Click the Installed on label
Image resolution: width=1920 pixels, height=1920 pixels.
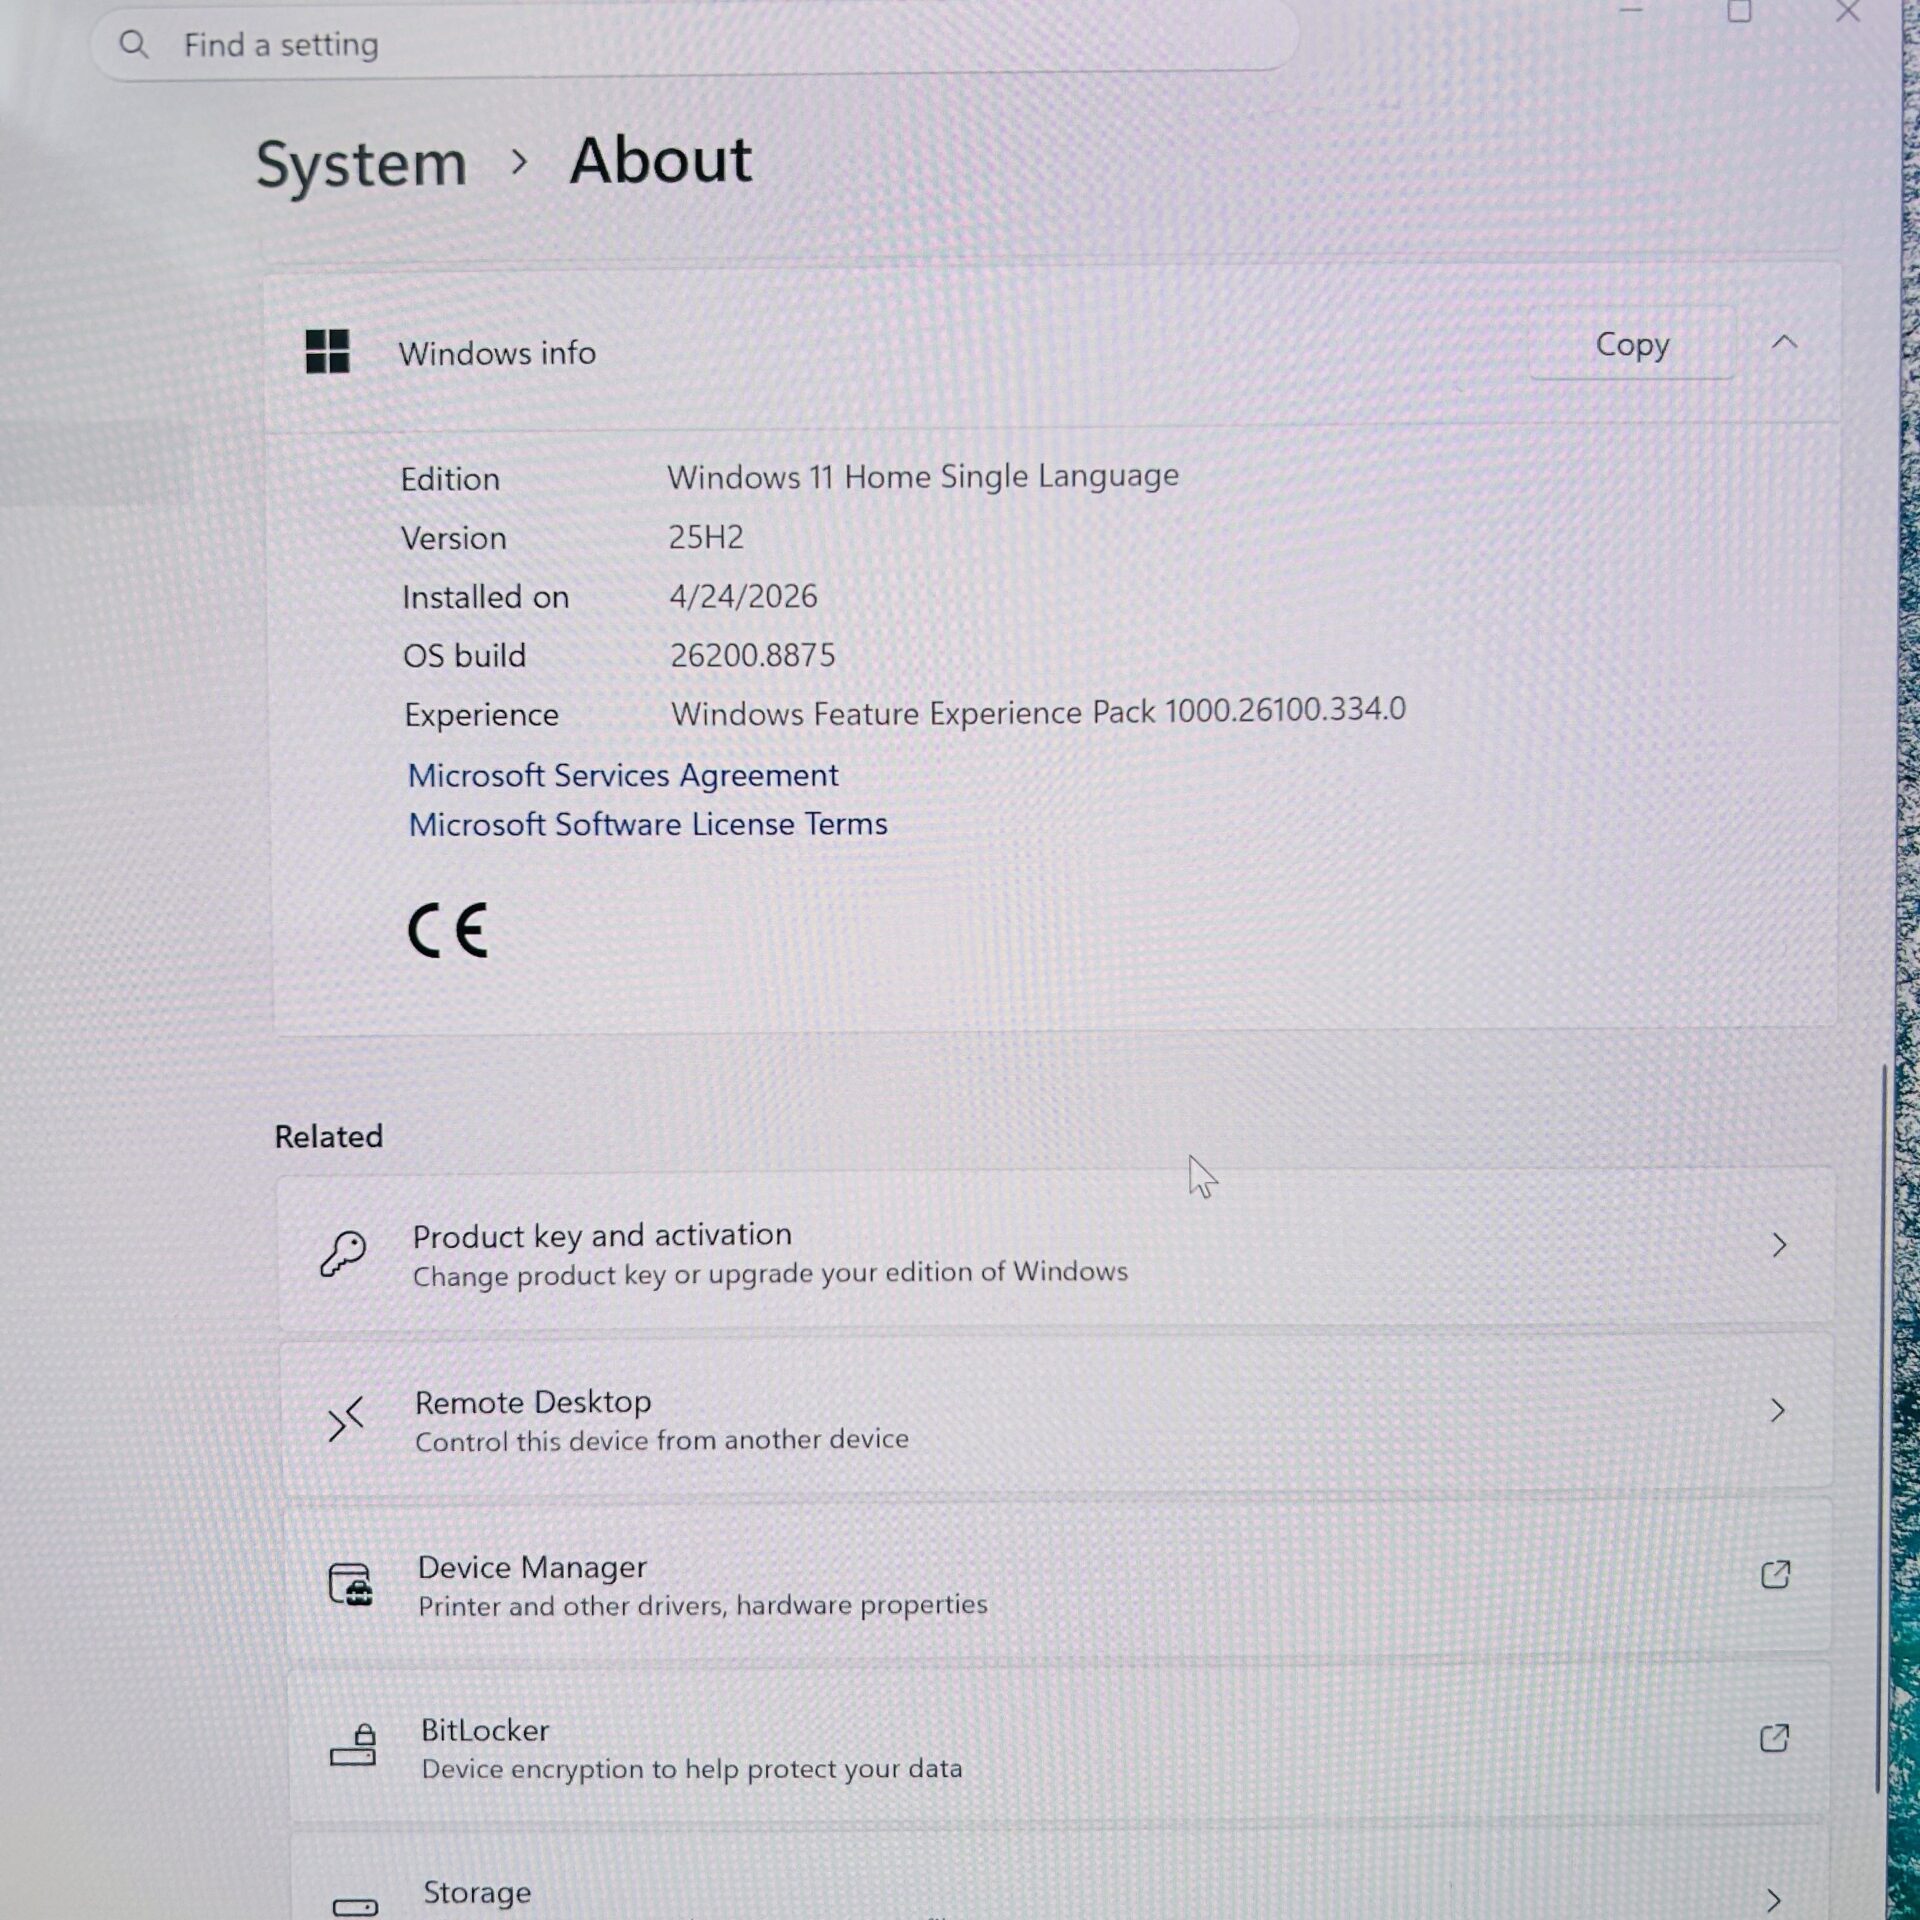[485, 597]
